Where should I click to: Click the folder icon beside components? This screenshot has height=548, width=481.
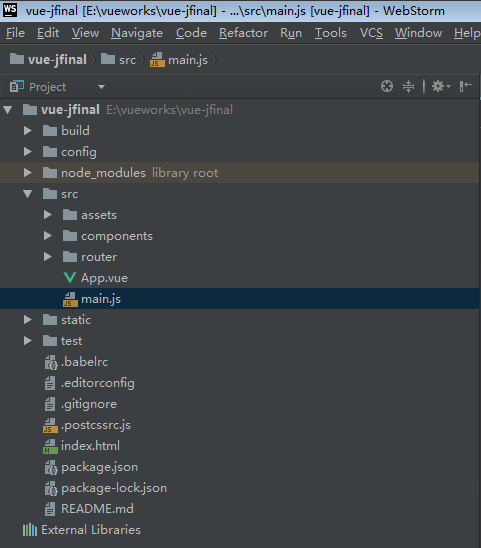70,236
